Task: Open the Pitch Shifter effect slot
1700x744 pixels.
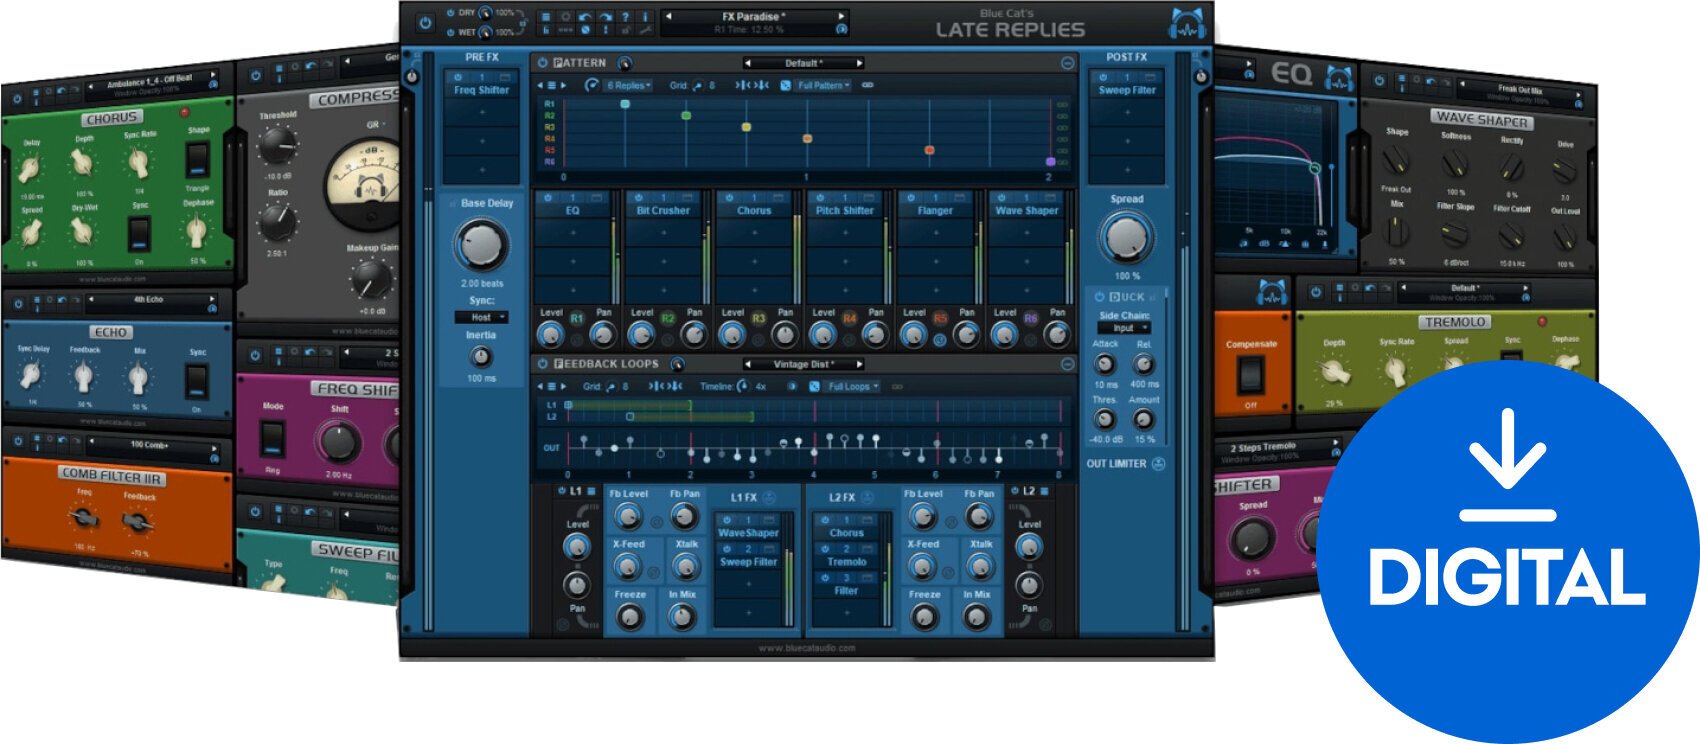Action: click(x=845, y=211)
